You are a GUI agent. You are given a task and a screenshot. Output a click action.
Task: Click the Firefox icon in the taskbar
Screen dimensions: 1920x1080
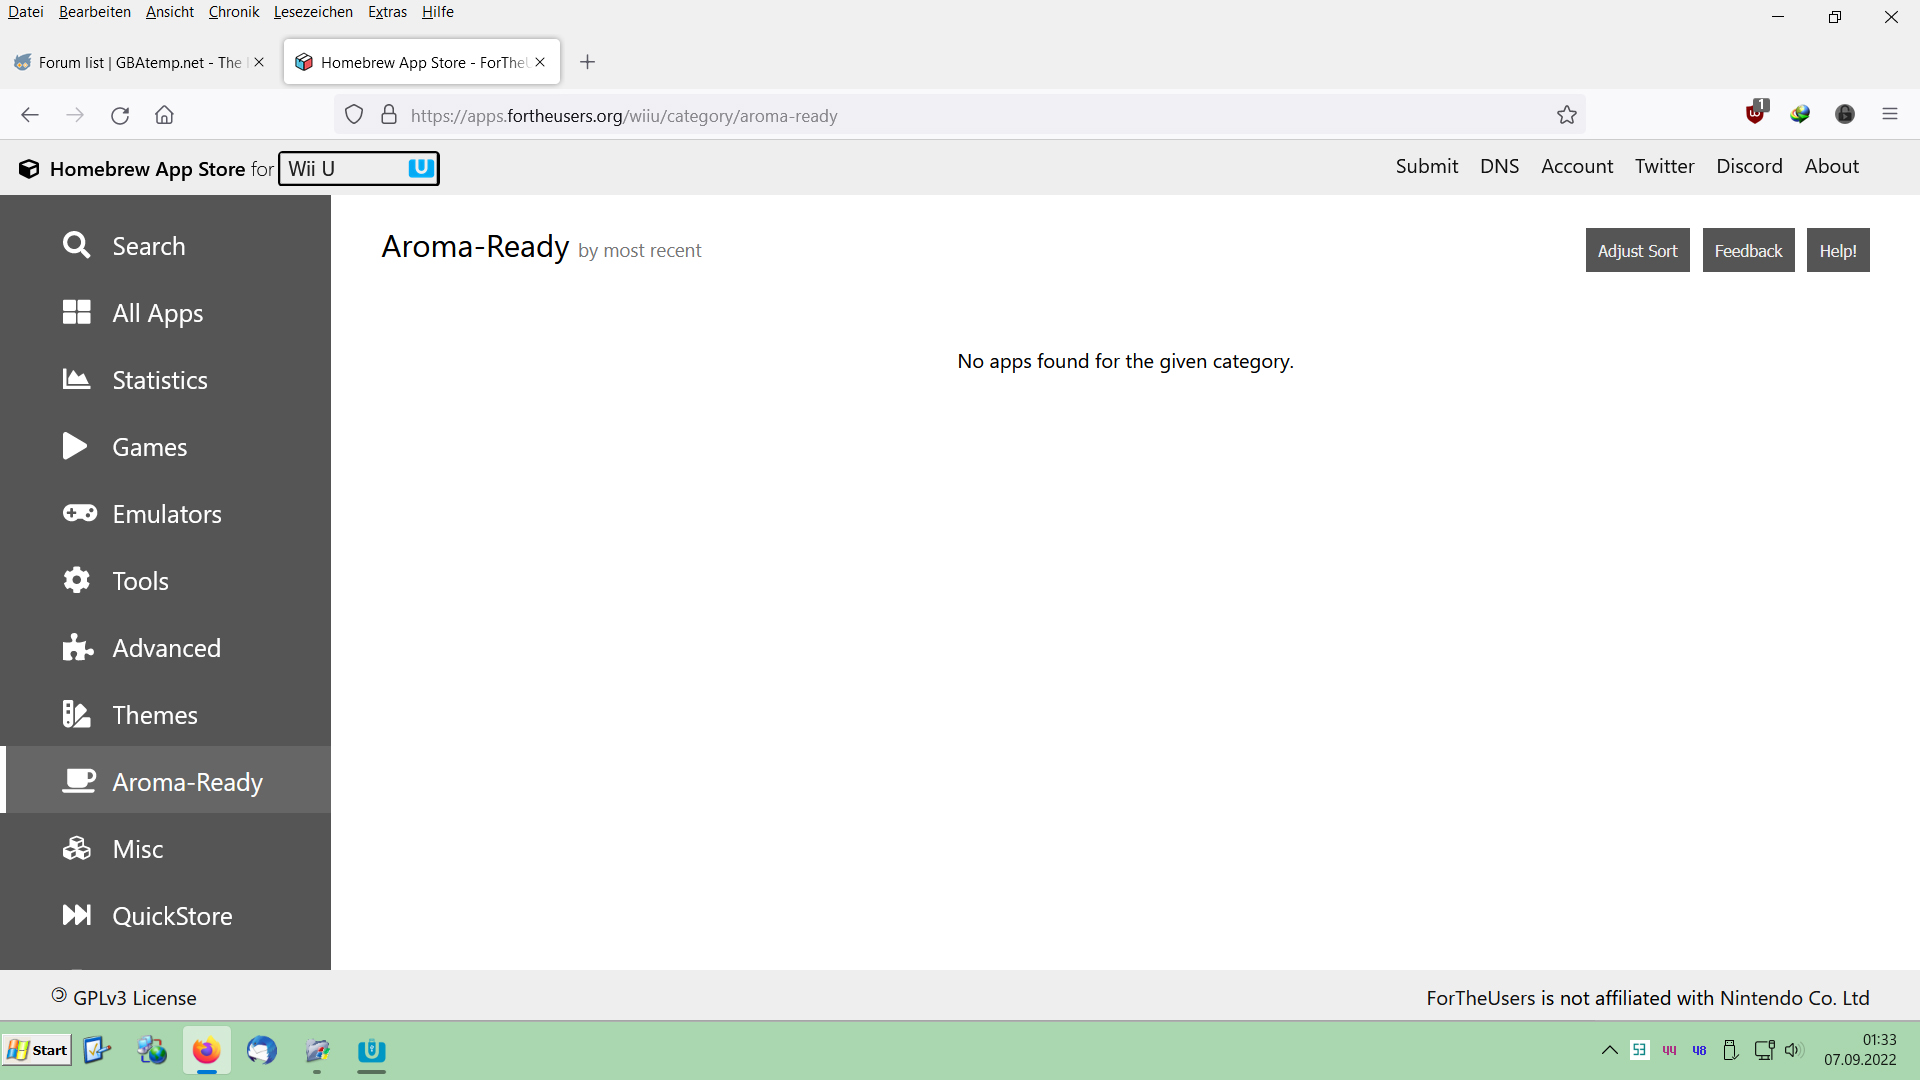pos(206,1051)
